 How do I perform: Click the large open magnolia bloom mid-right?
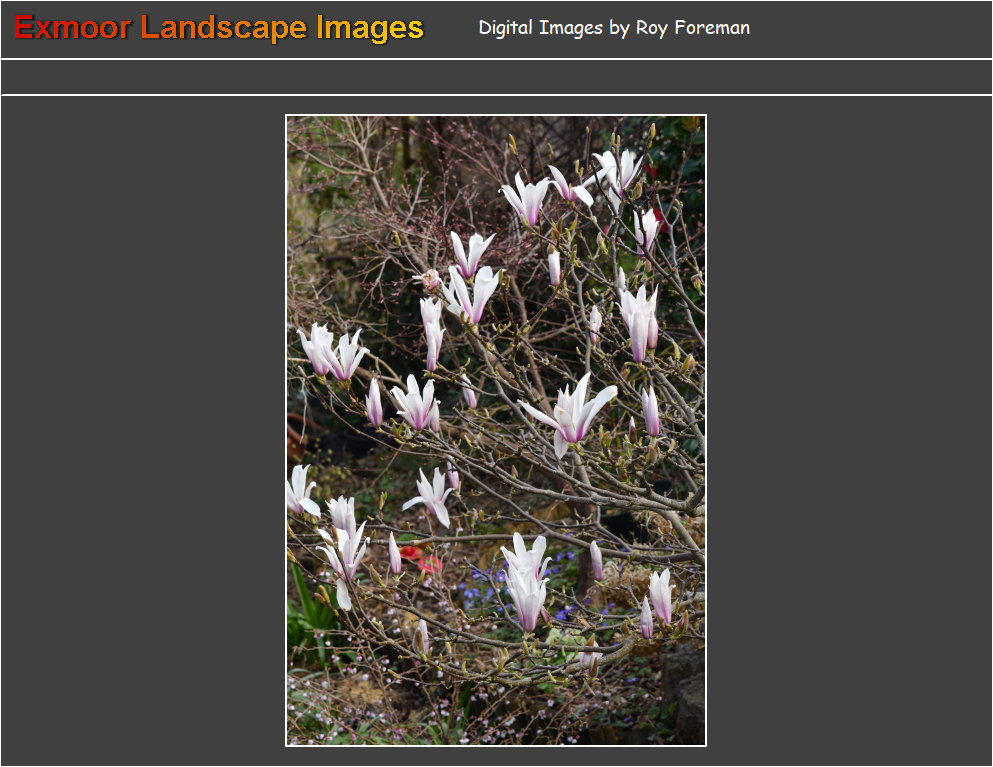573,411
